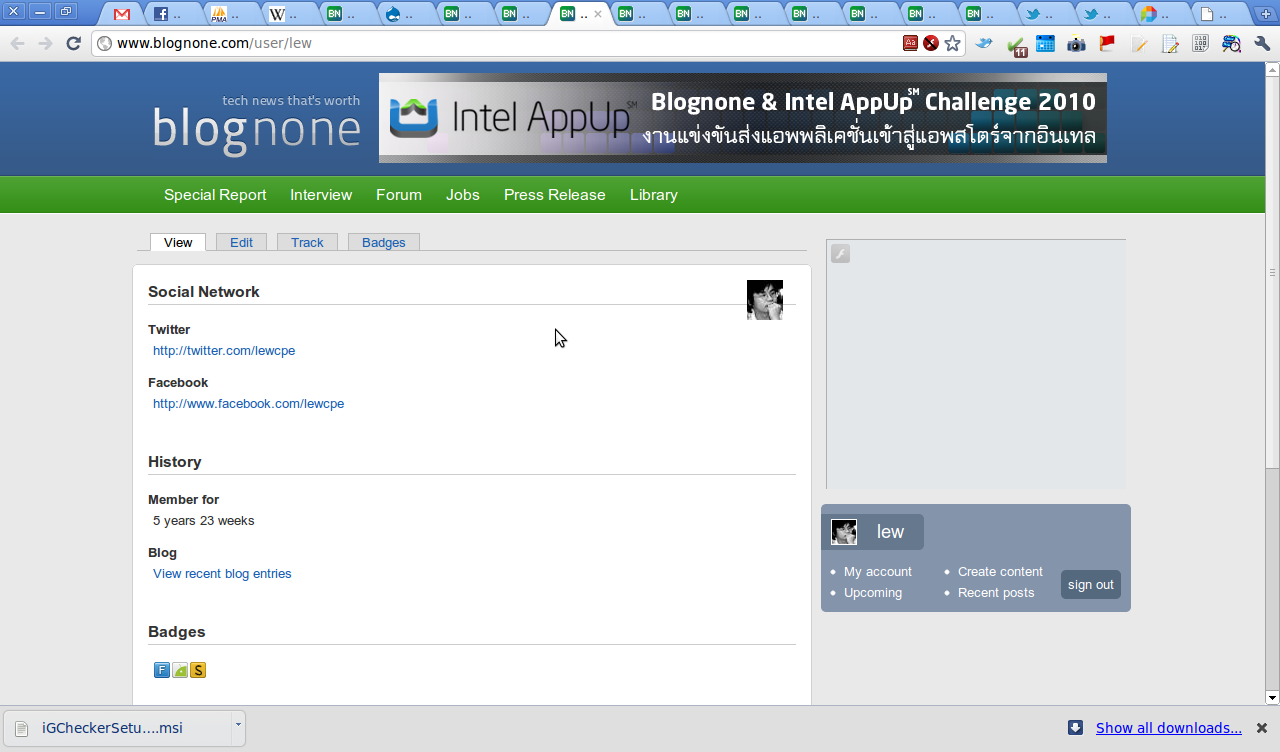Open the Intel AppUp Challenge banner
The width and height of the screenshot is (1280, 752).
[x=743, y=118]
